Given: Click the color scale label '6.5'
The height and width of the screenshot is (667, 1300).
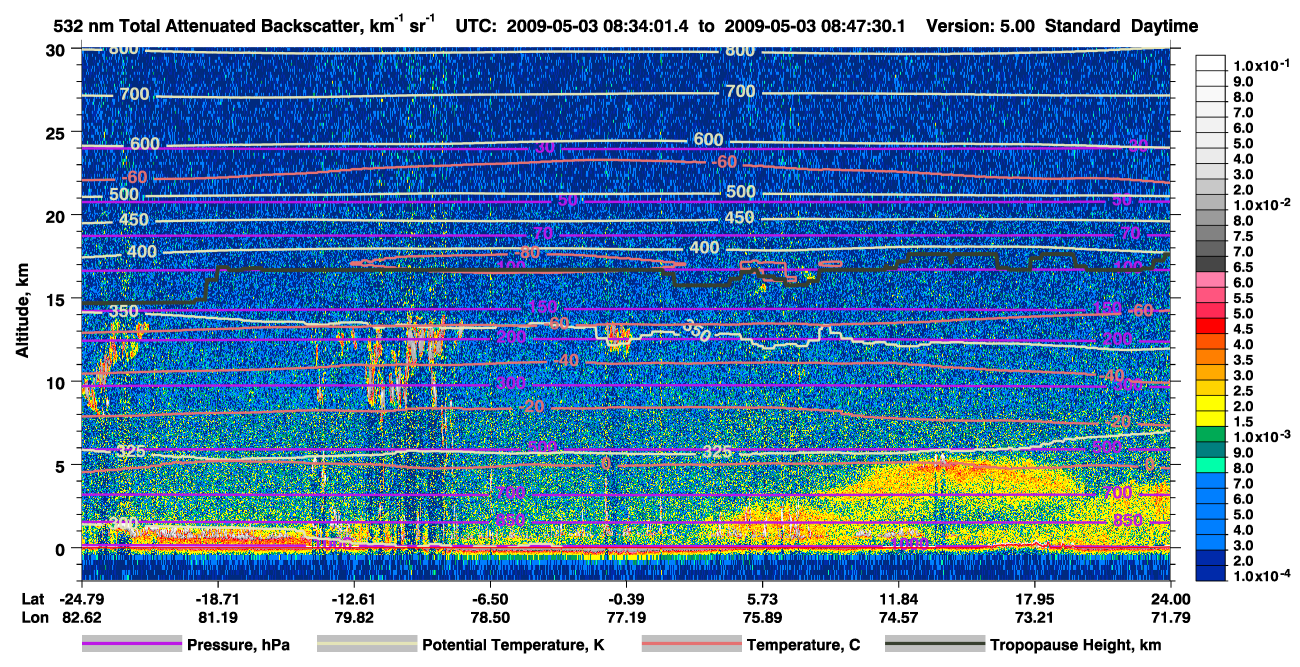Looking at the screenshot, I should point(1244,269).
